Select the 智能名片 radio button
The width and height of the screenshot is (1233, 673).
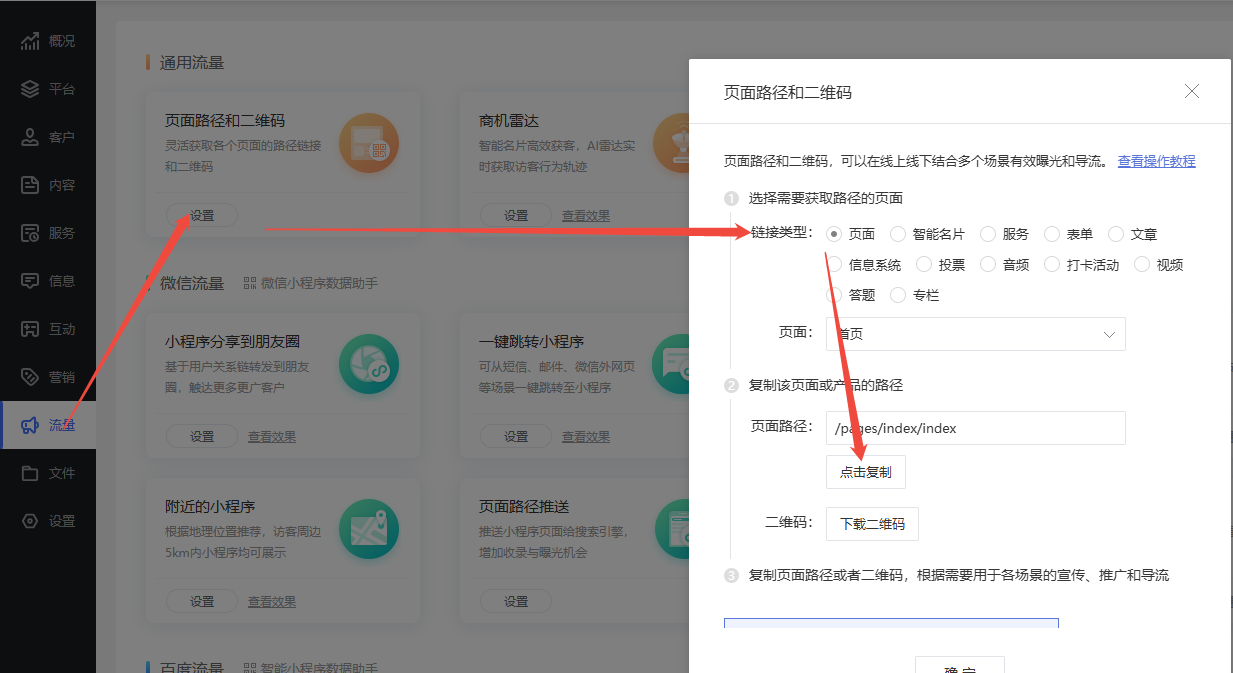pos(898,234)
